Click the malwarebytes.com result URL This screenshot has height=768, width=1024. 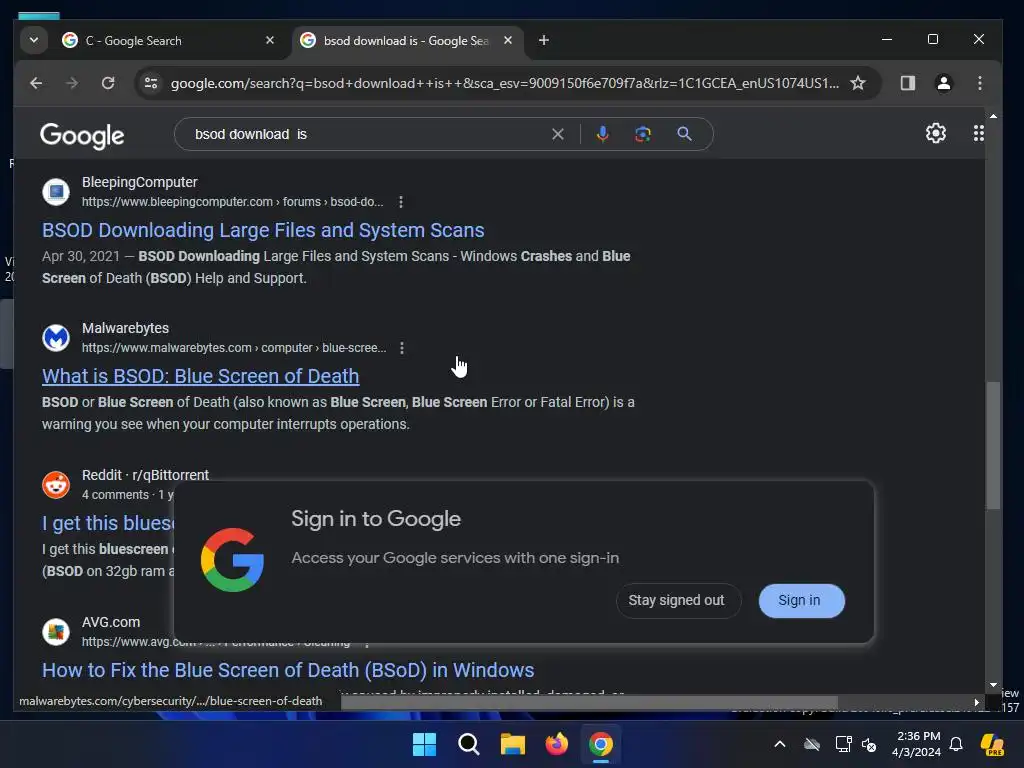234,348
